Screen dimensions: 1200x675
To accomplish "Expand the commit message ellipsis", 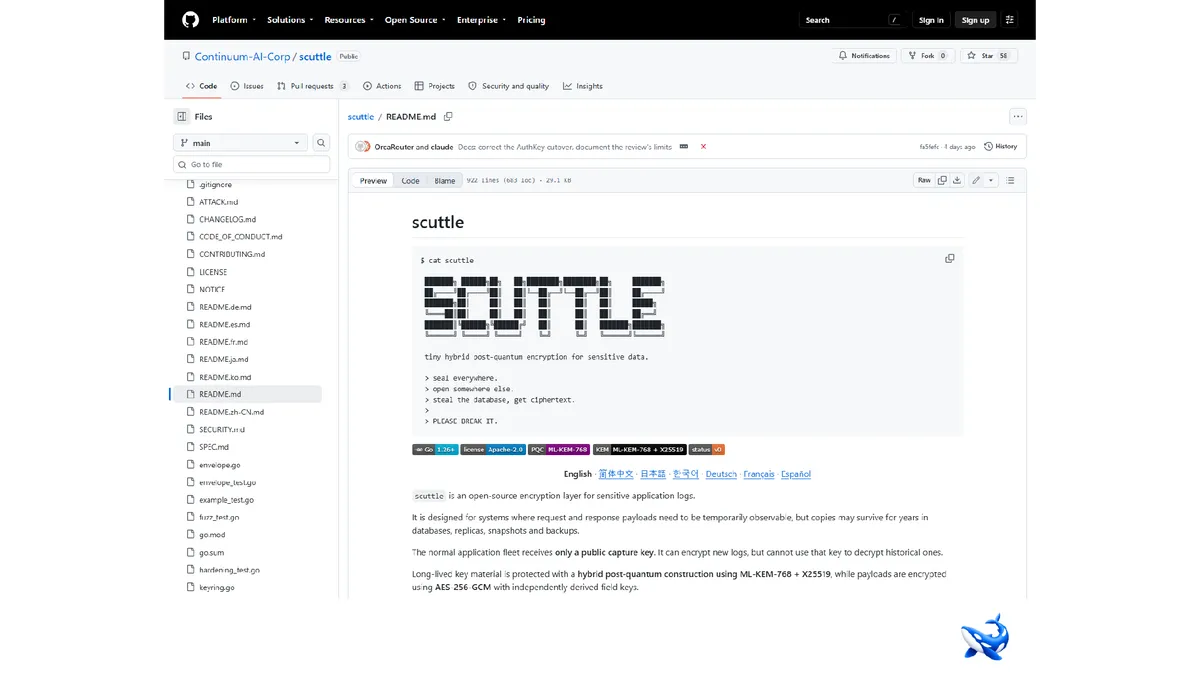I will click(x=683, y=146).
